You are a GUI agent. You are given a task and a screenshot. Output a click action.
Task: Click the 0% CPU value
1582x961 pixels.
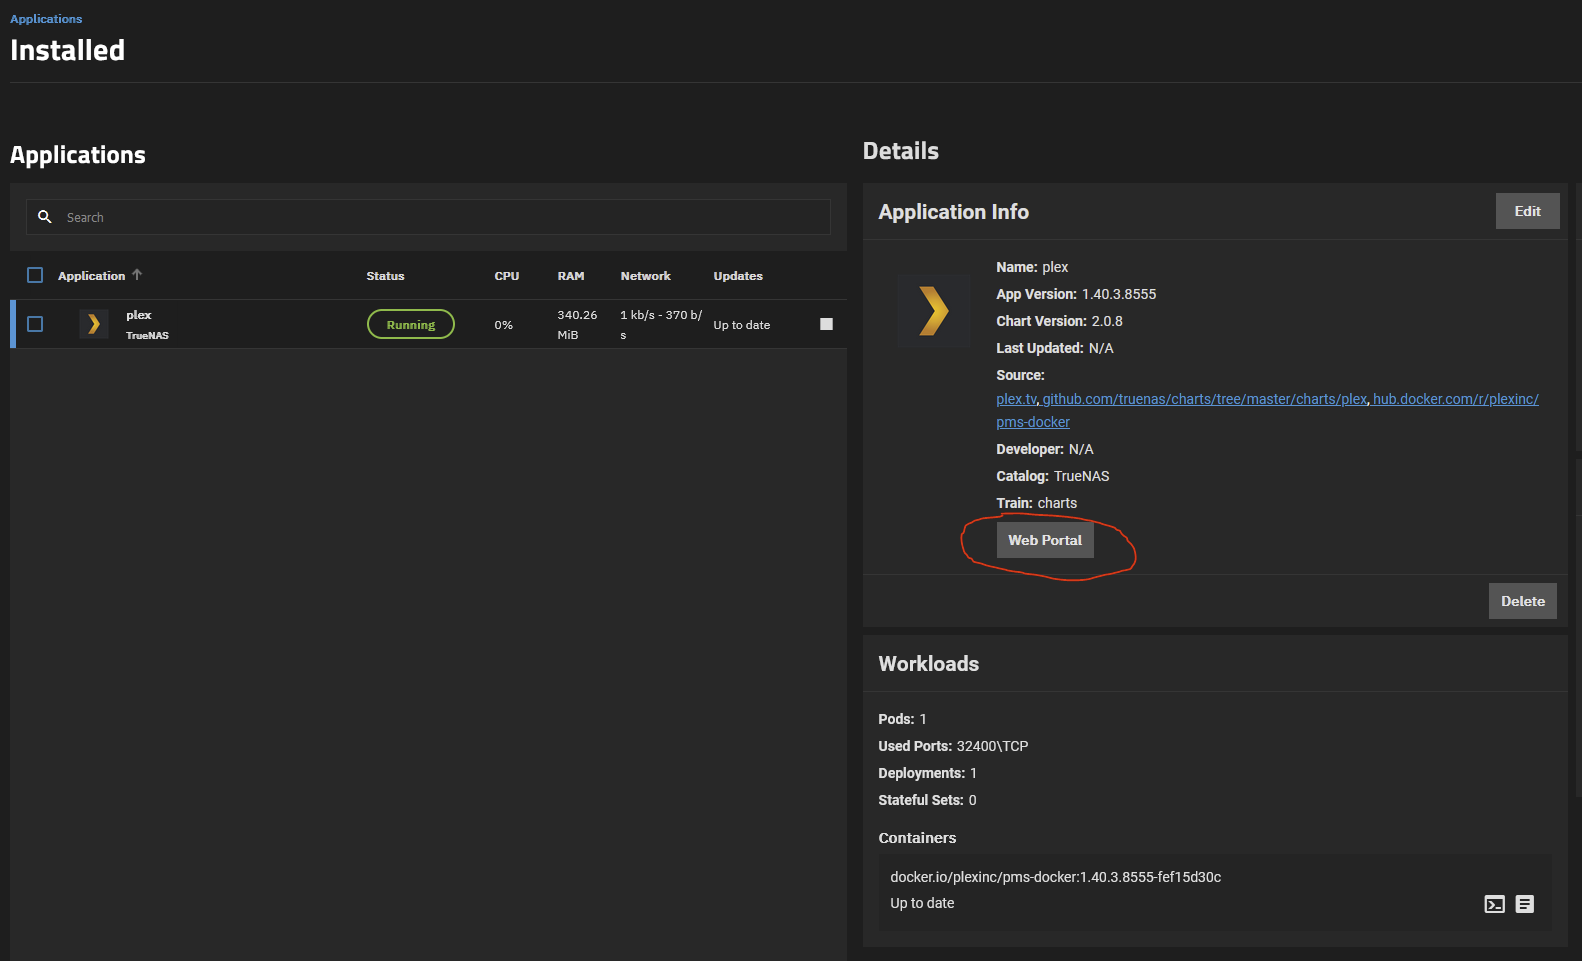(x=503, y=325)
